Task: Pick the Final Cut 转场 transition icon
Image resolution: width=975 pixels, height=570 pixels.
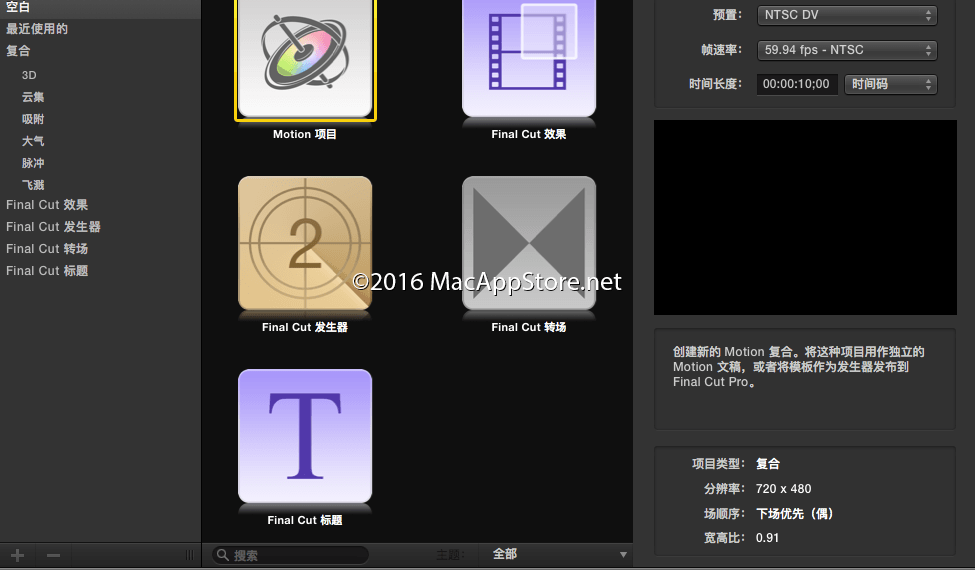Action: [x=529, y=243]
